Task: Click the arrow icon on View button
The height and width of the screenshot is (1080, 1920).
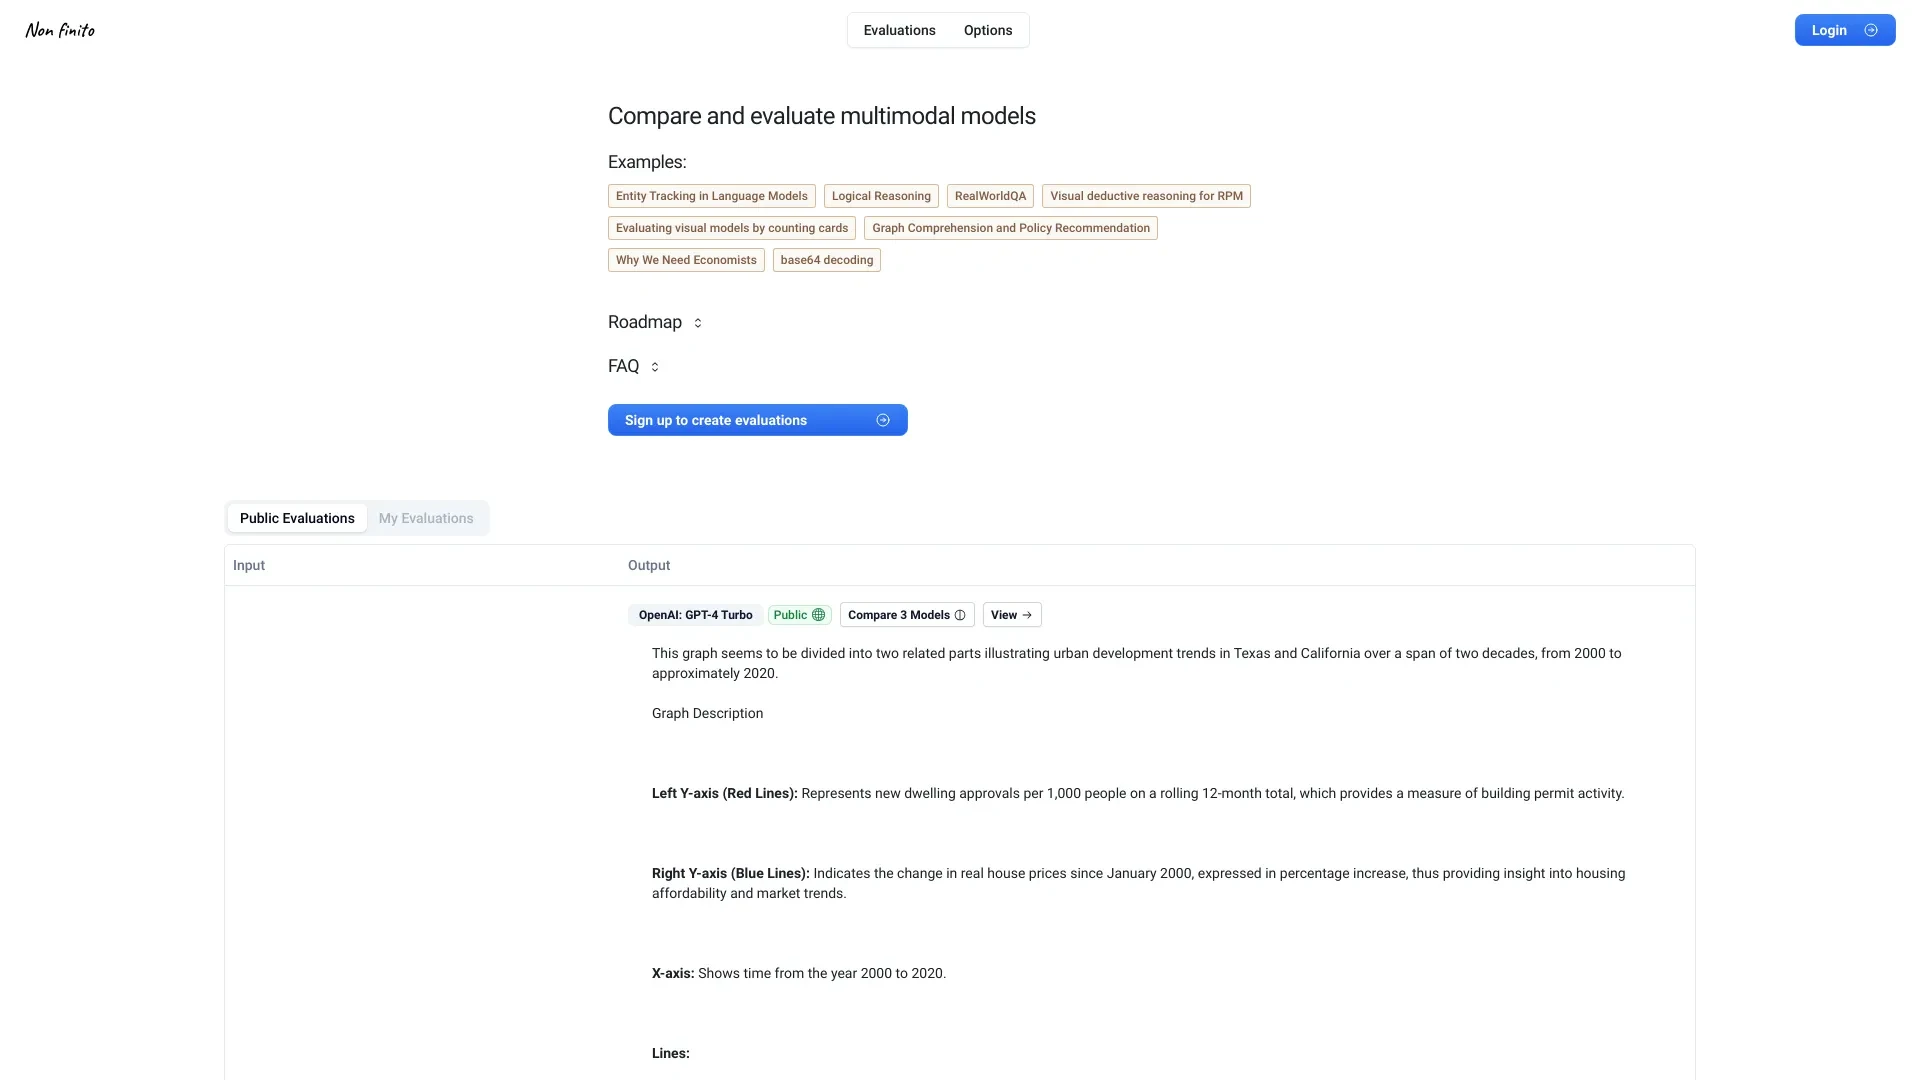Action: pyautogui.click(x=1027, y=615)
